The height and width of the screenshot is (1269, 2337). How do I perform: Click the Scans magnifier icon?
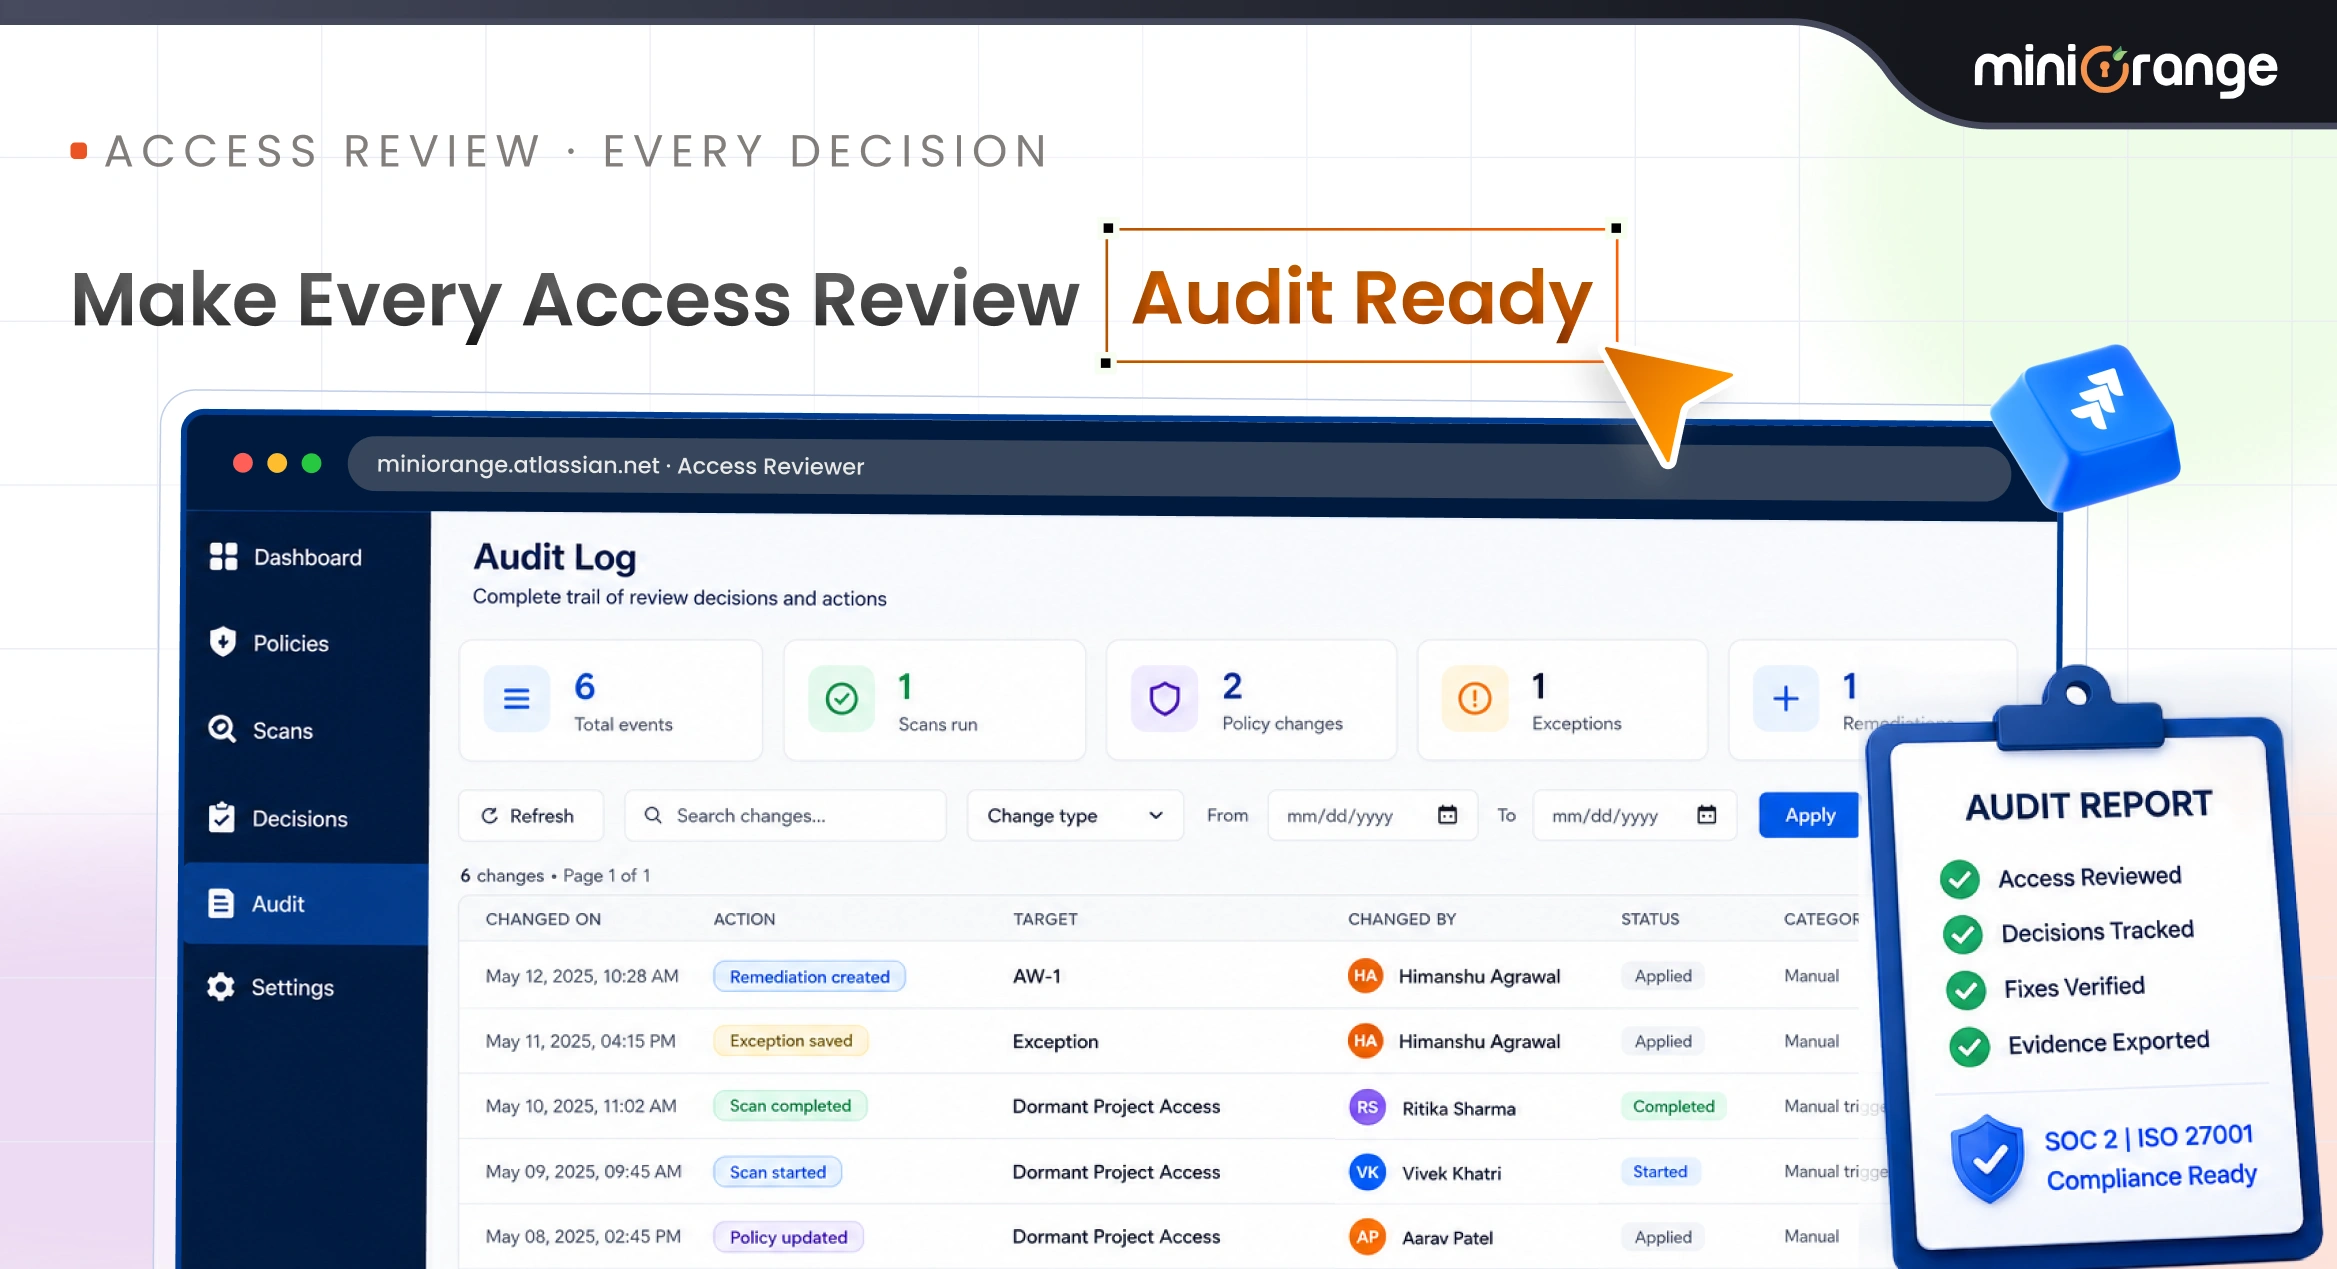click(222, 730)
